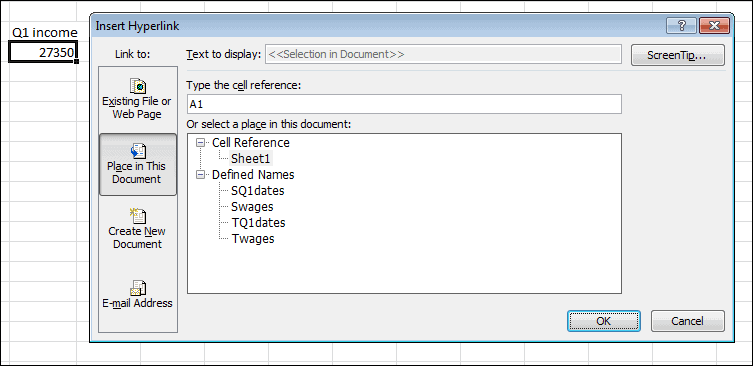Image resolution: width=753 pixels, height=366 pixels.
Task: Select the Twages defined name
Action: point(253,238)
